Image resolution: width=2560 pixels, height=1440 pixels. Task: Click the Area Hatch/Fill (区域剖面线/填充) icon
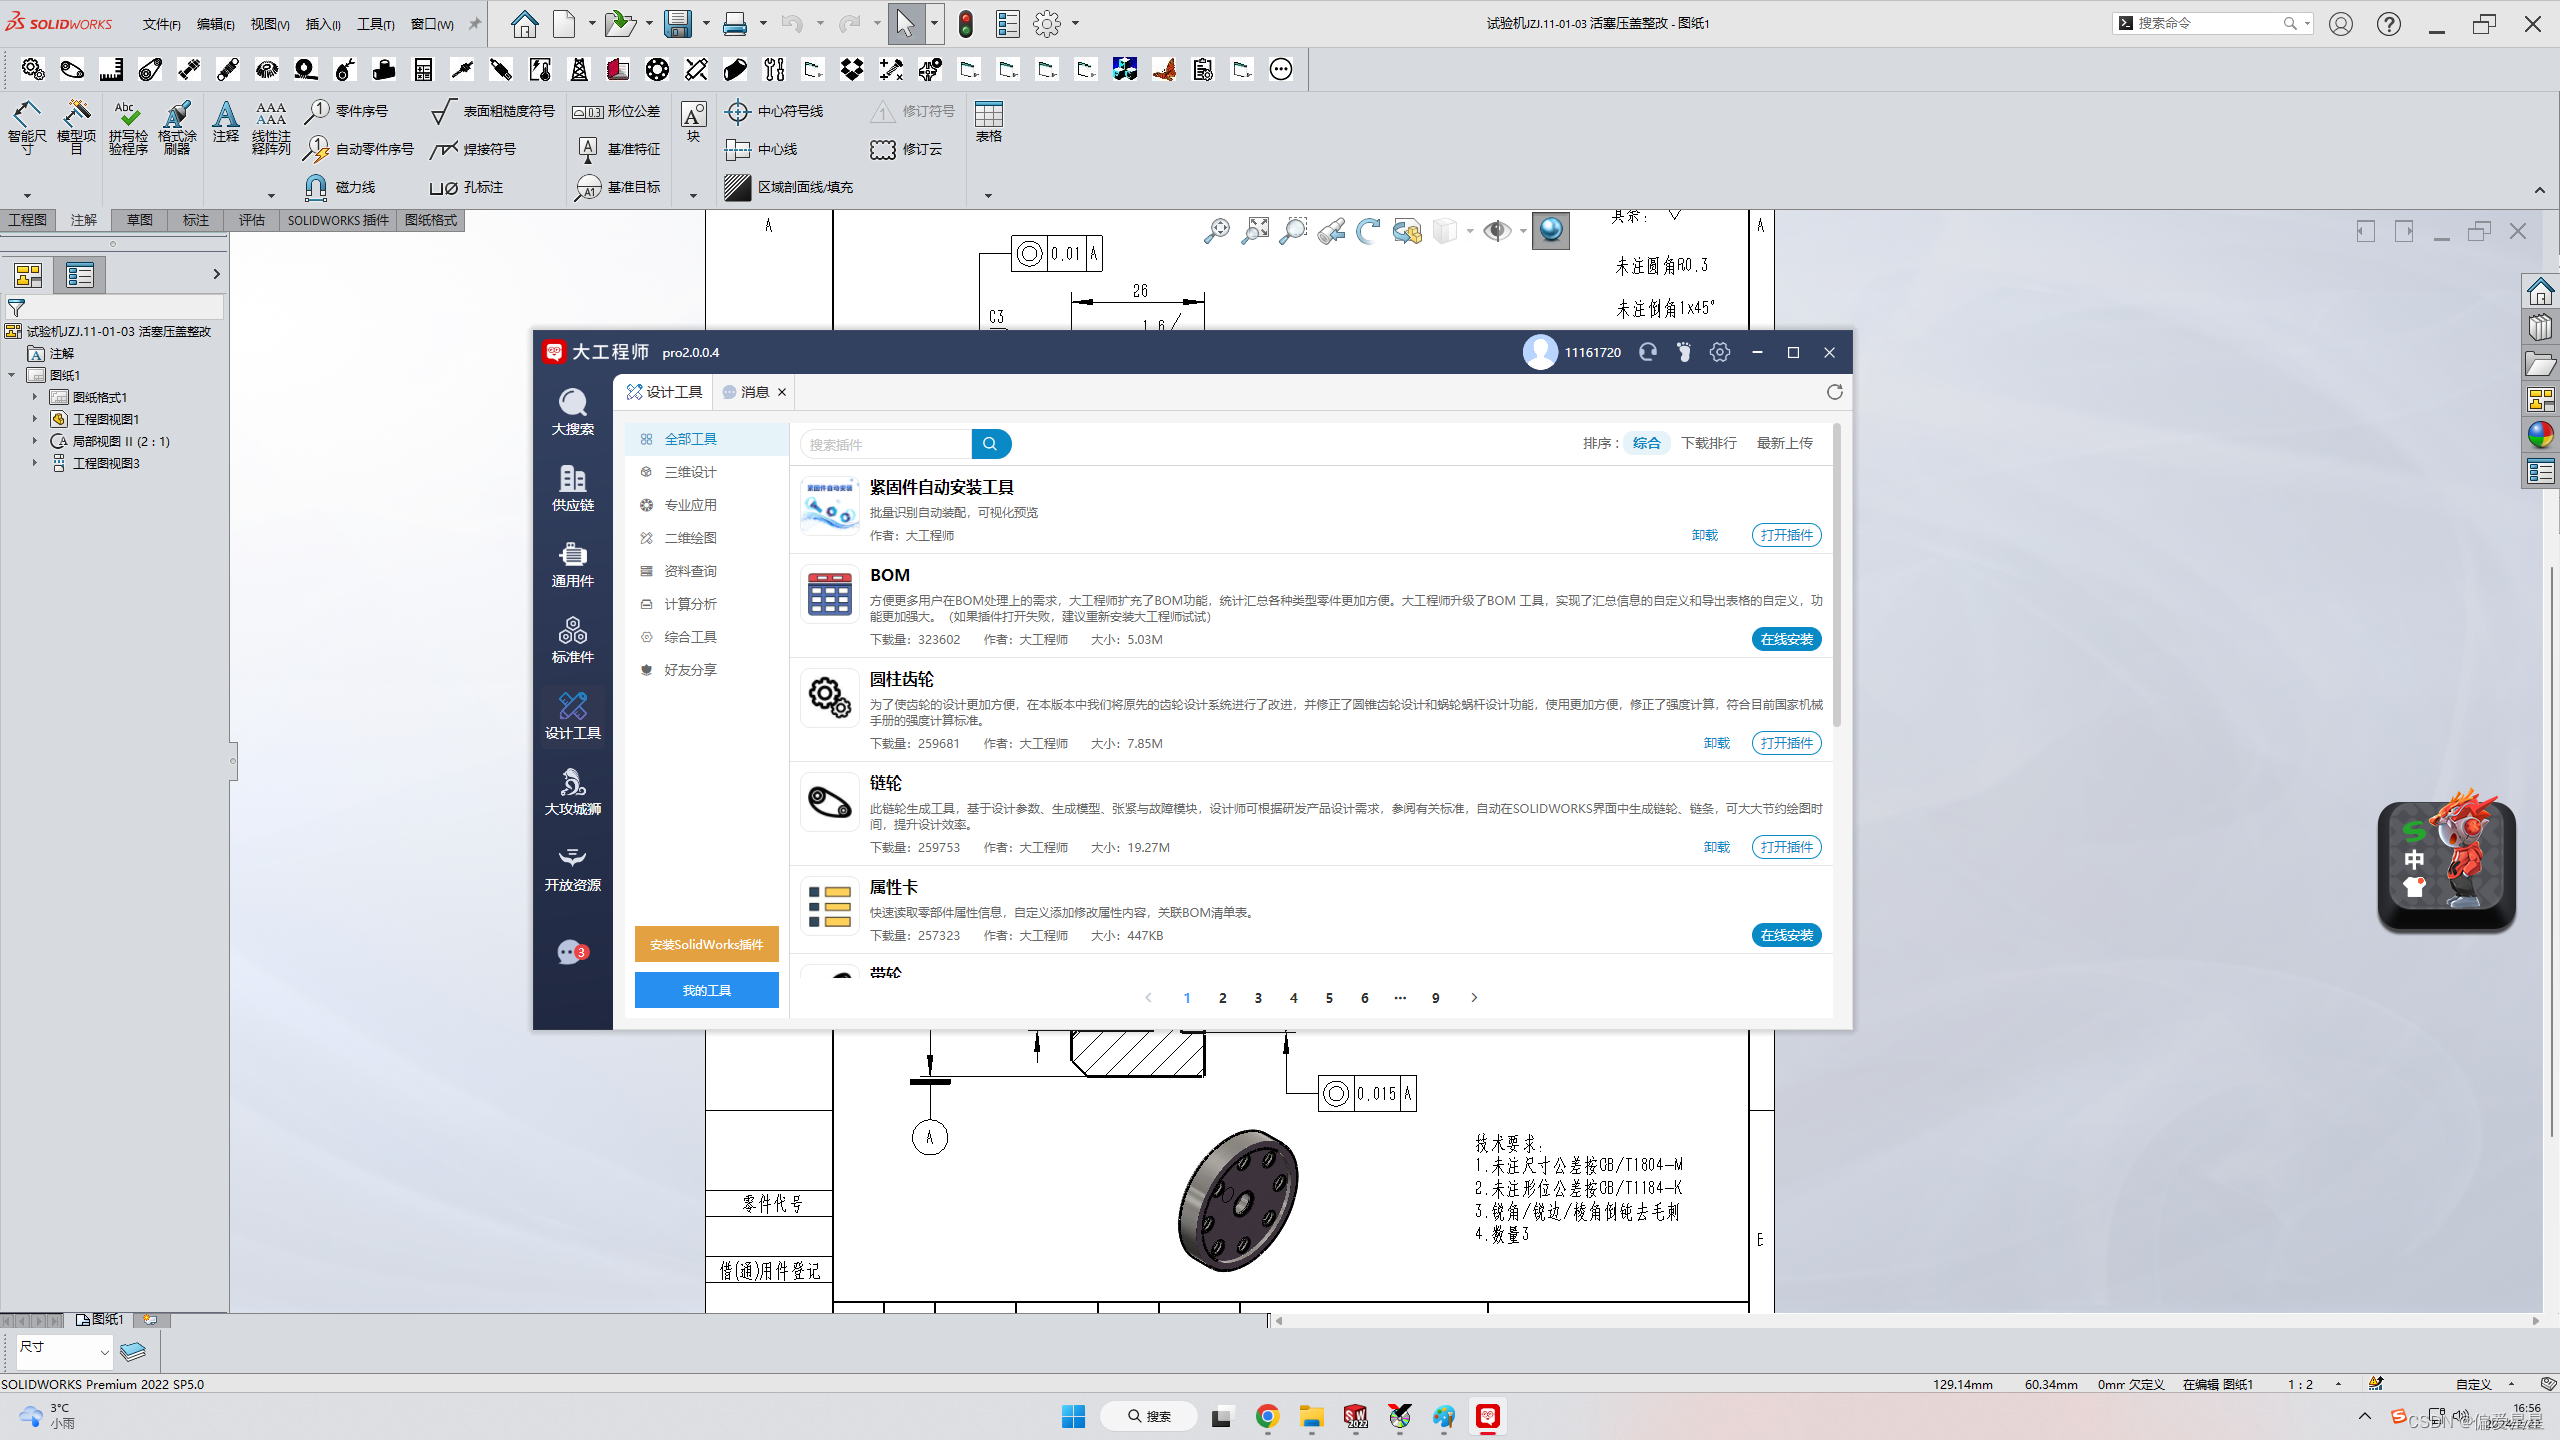(738, 187)
